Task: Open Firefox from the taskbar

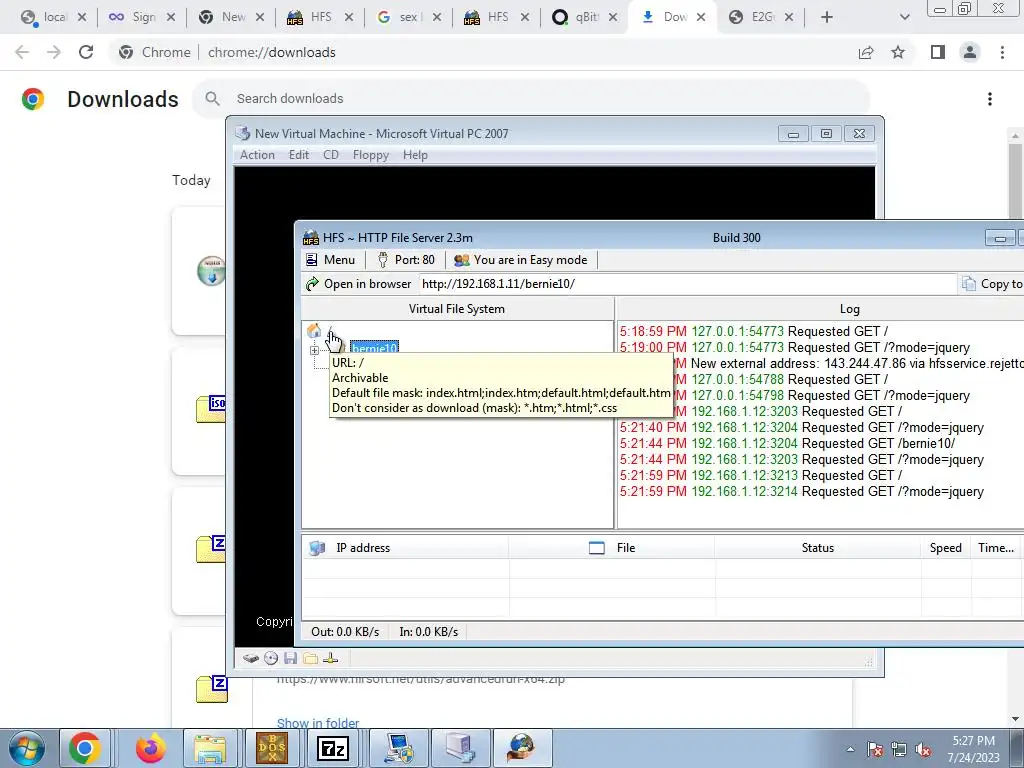Action: [x=150, y=748]
